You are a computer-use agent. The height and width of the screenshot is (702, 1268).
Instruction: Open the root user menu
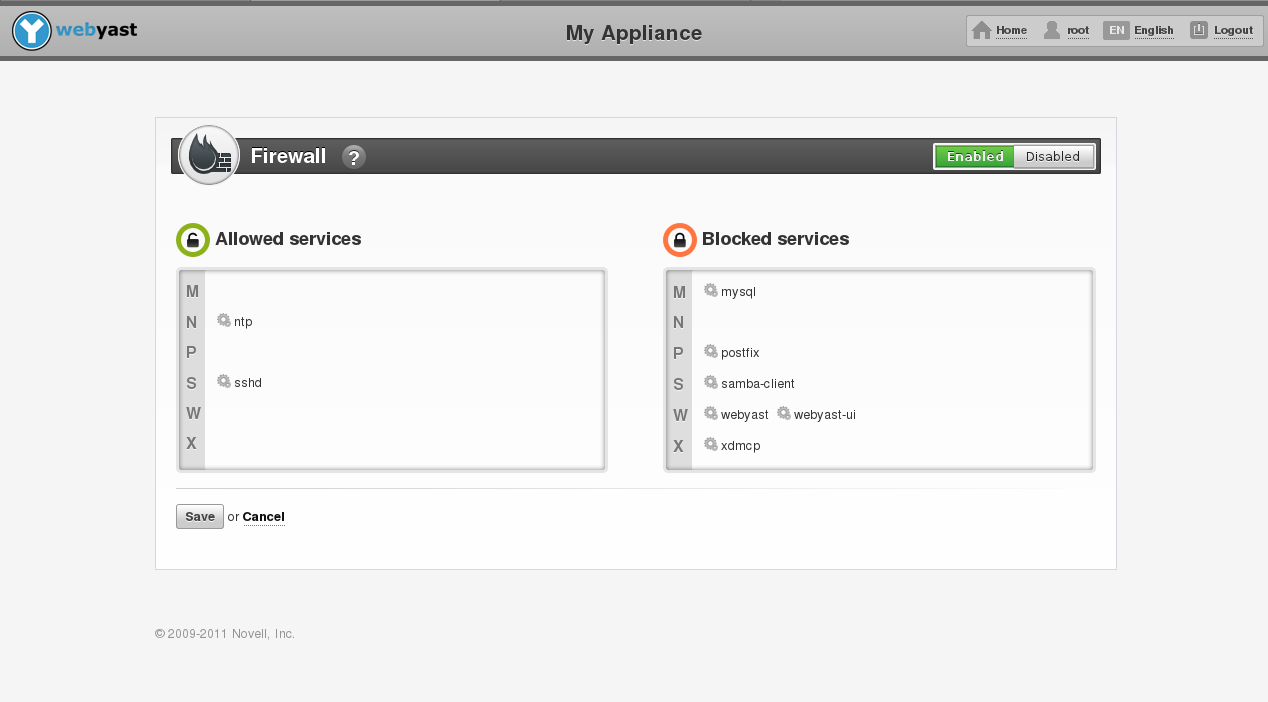pos(1066,30)
